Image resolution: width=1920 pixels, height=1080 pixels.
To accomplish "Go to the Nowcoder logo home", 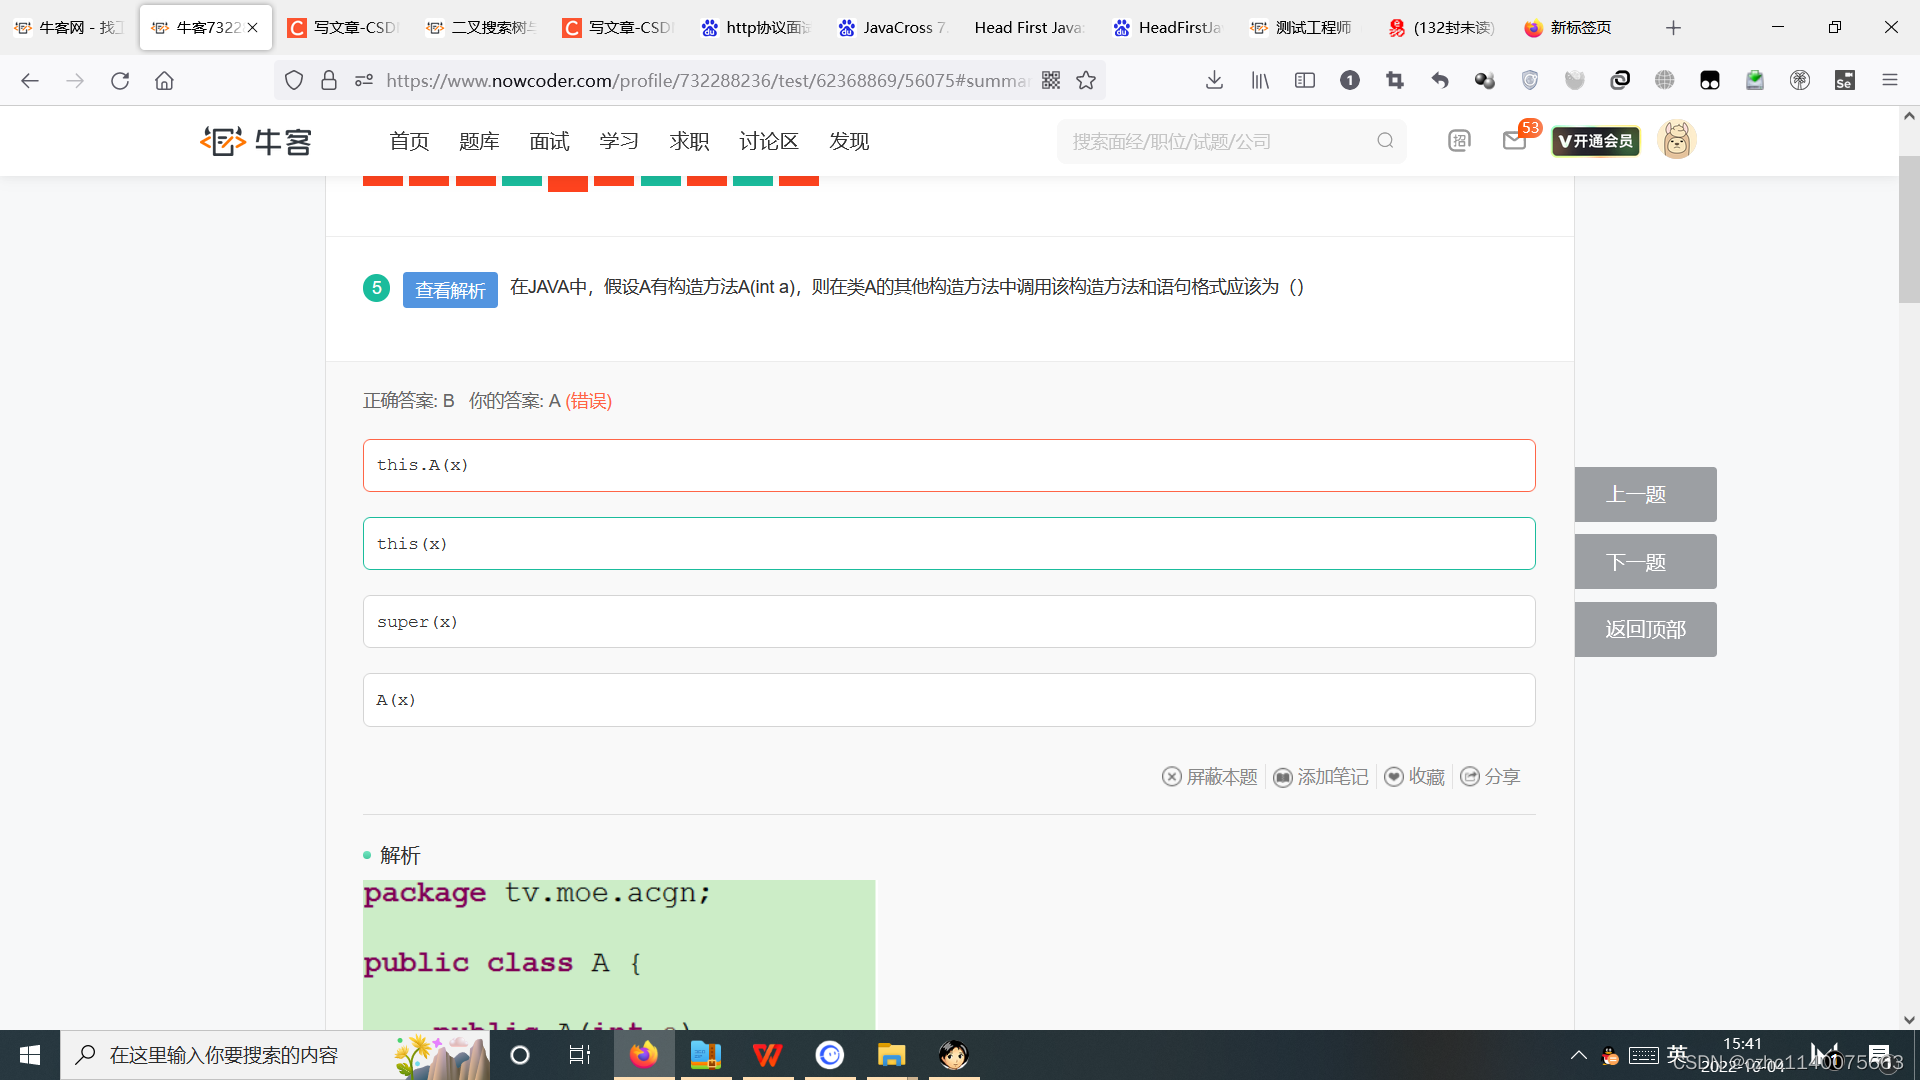I will (256, 141).
